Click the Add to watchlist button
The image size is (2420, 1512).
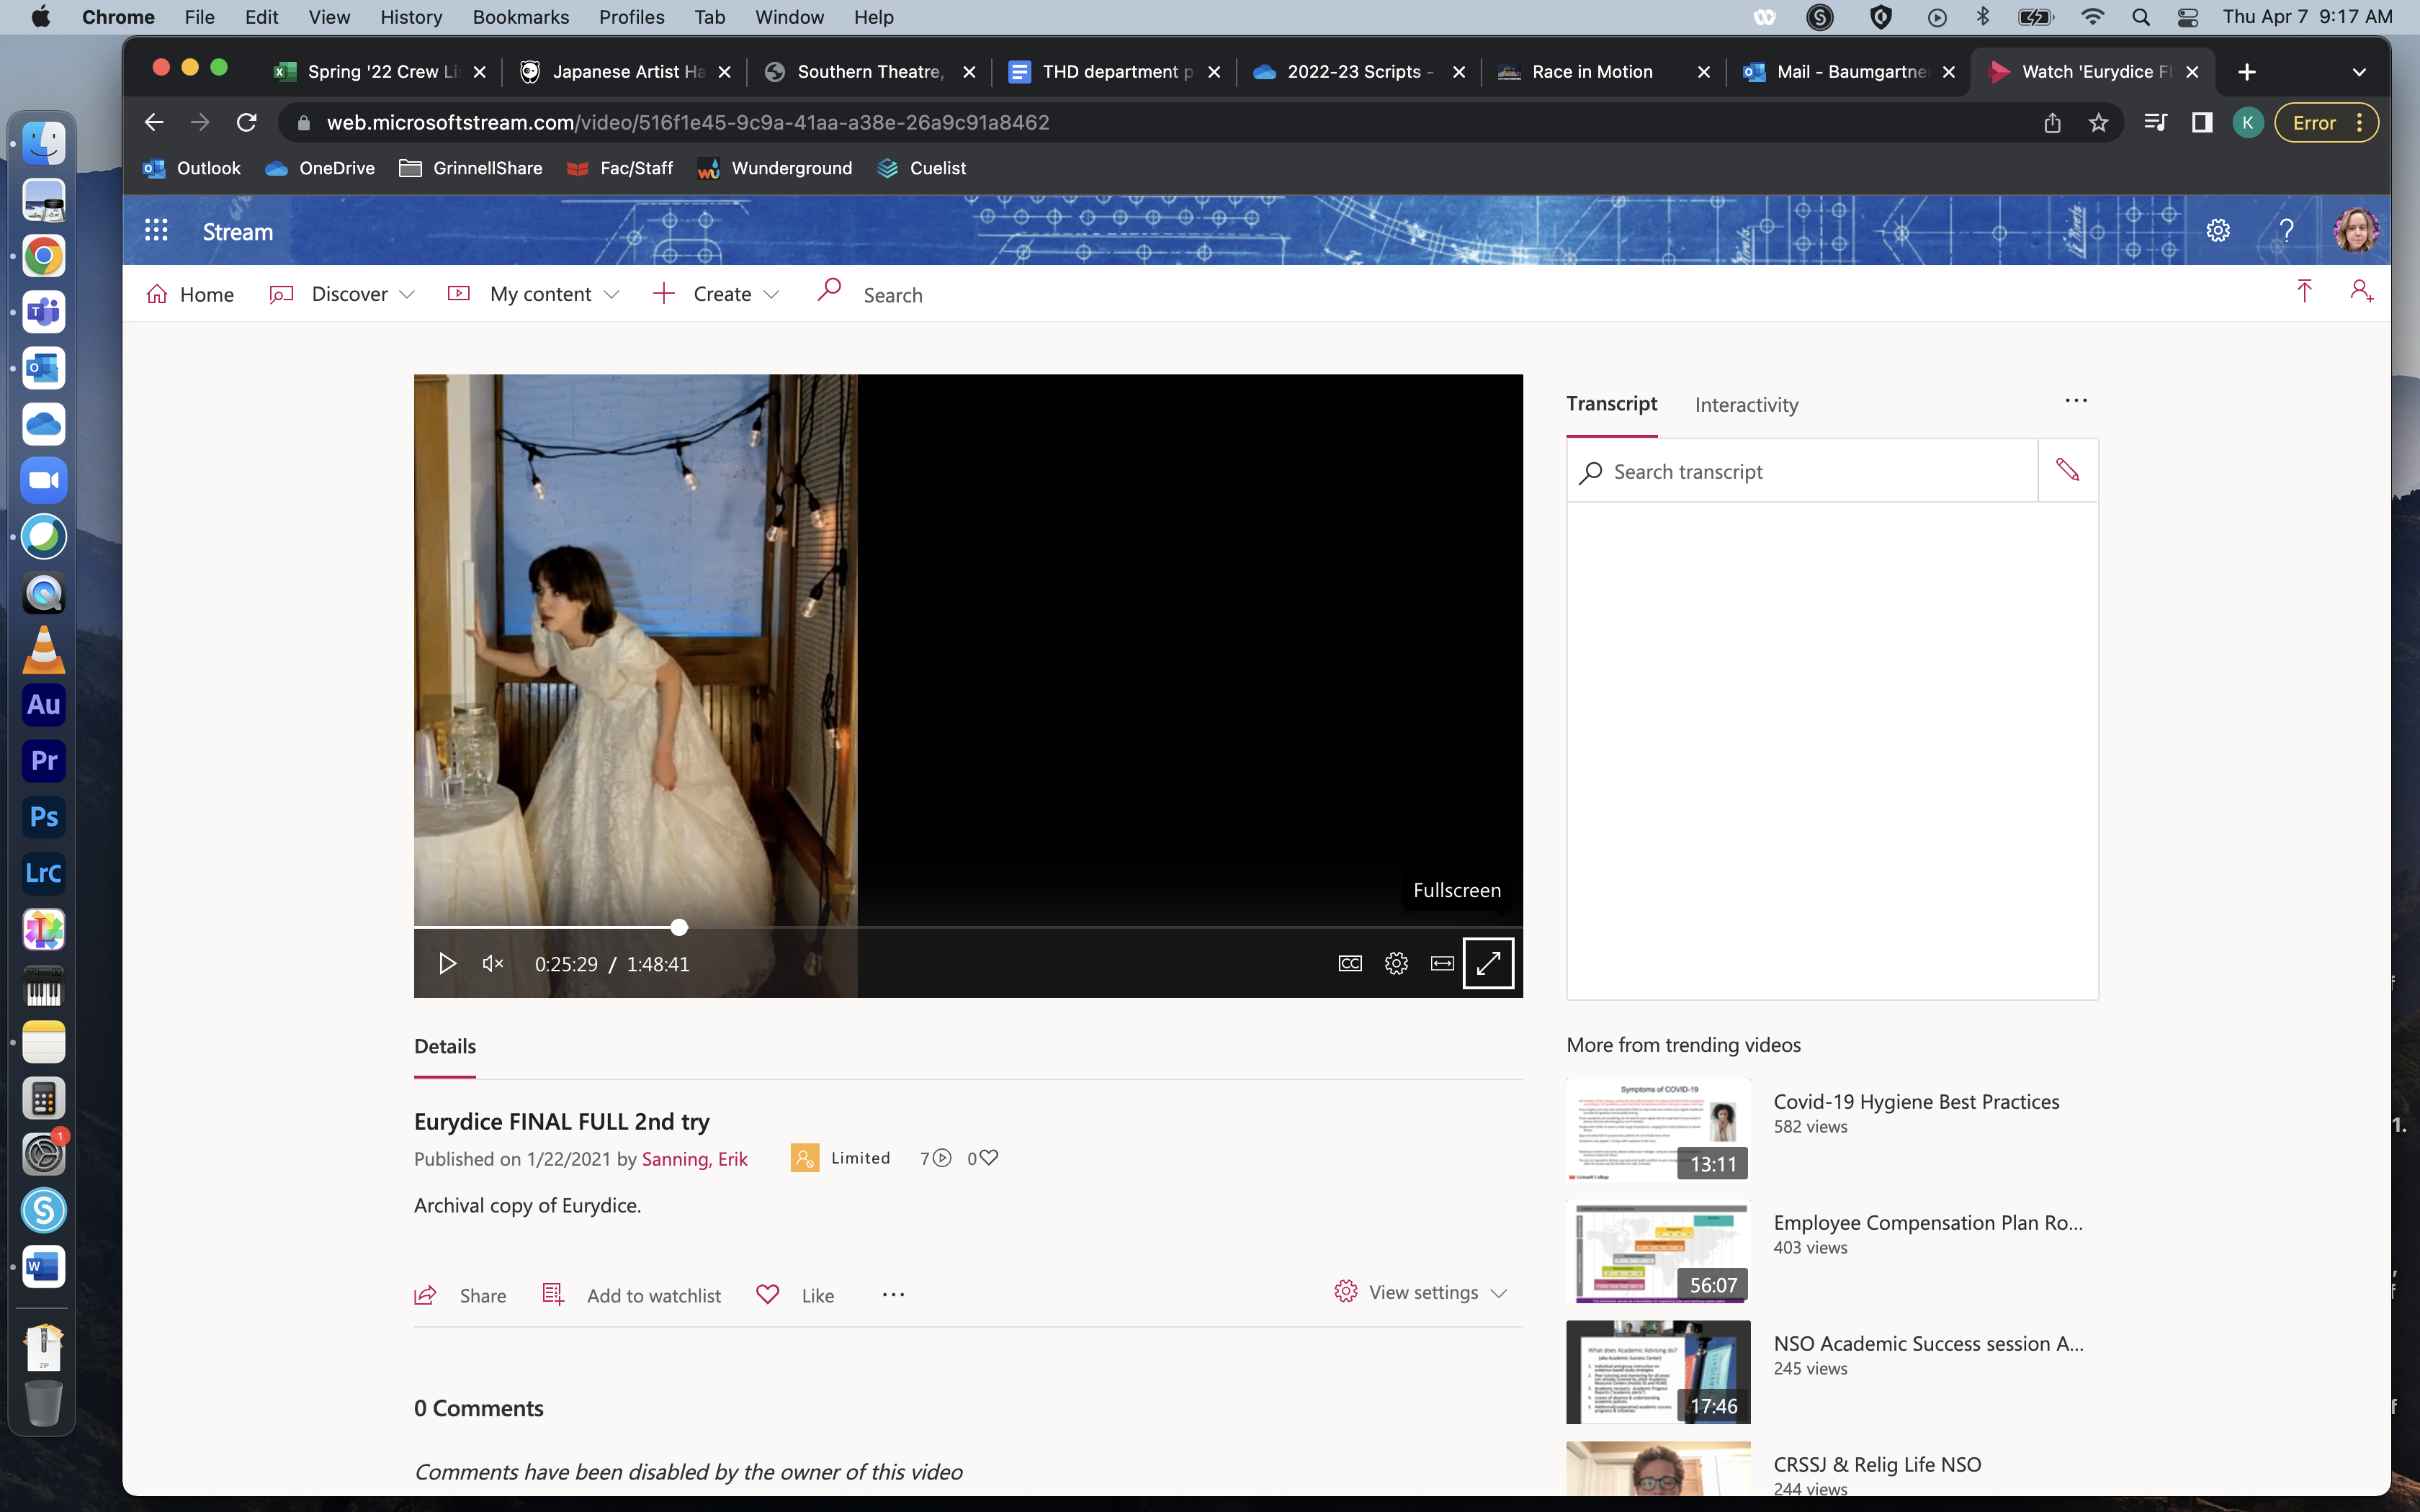(x=631, y=1295)
